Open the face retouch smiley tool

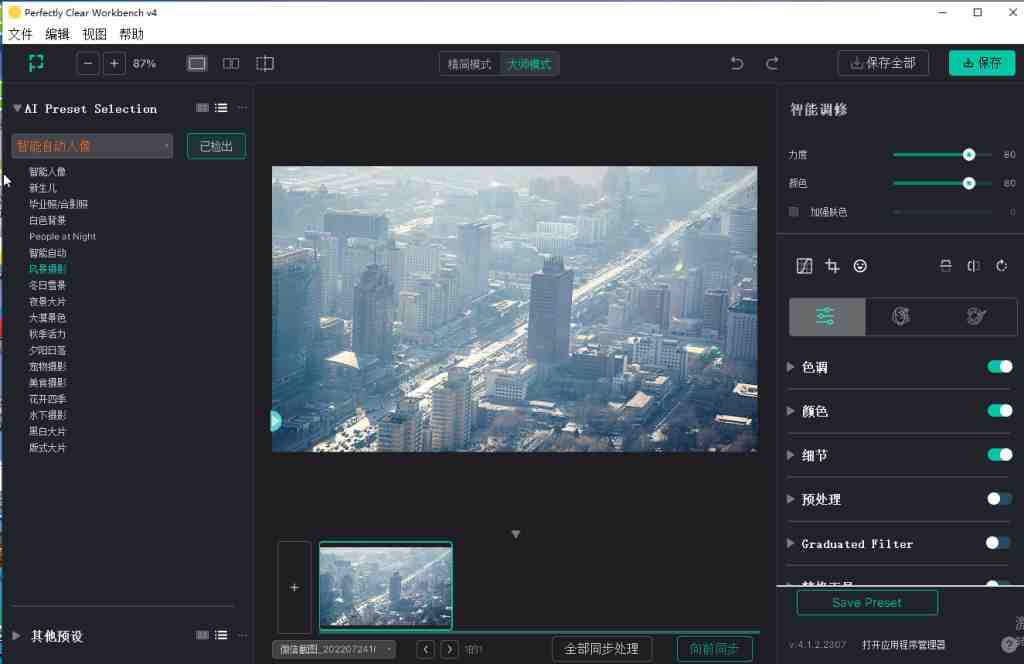(x=861, y=266)
